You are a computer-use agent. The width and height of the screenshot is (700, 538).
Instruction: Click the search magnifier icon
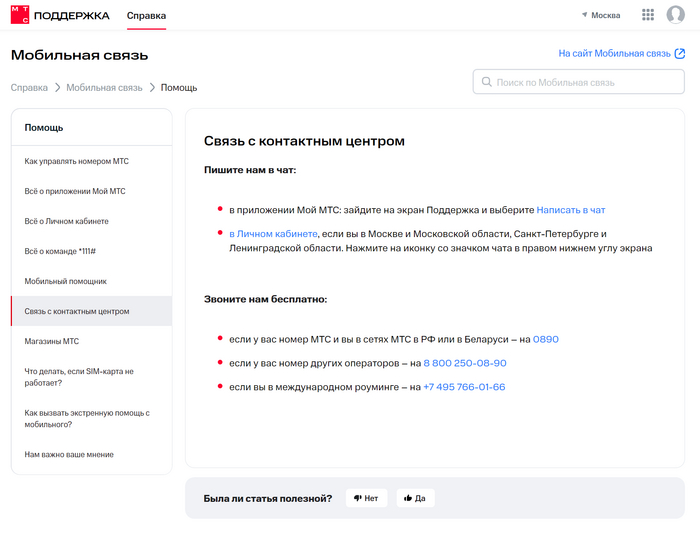click(x=487, y=82)
